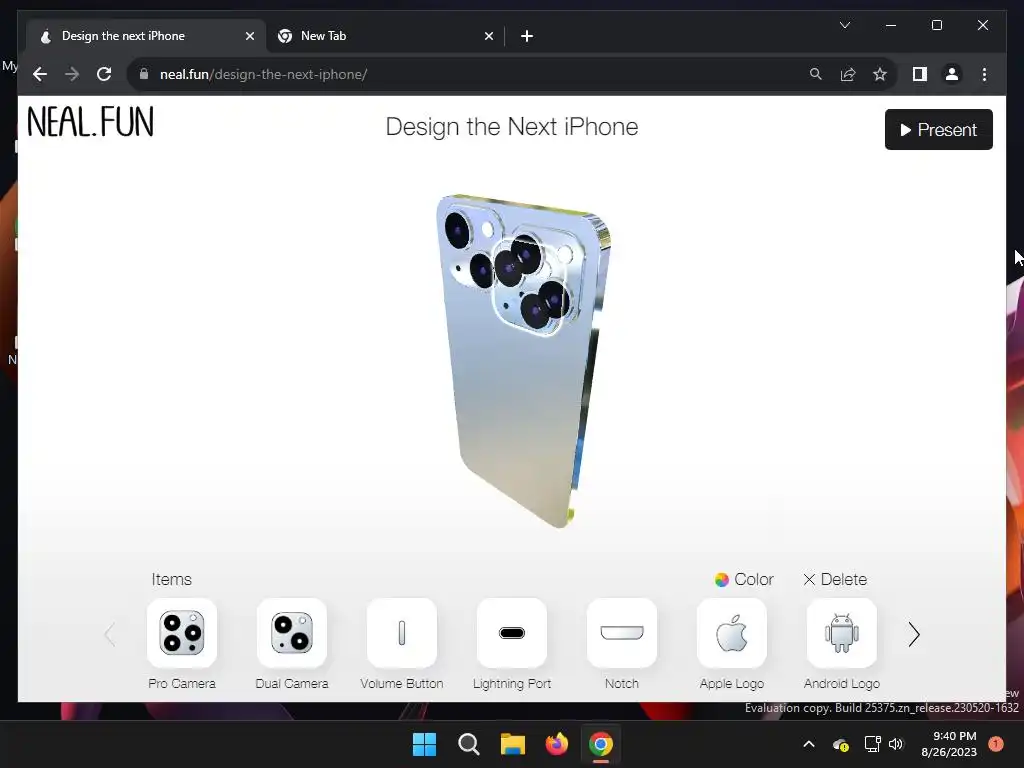1024x768 pixels.
Task: Reload the neal.fun page
Action: (104, 74)
